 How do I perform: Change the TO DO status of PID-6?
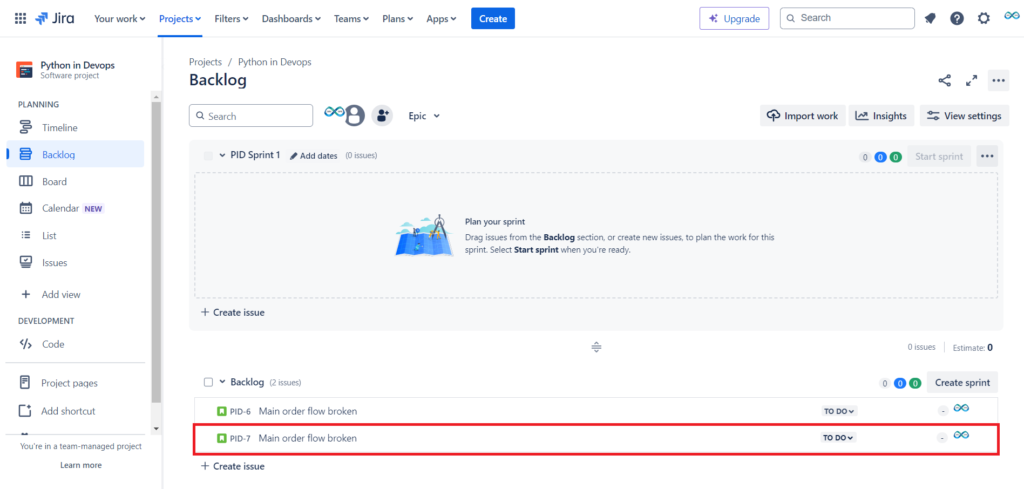[x=839, y=411]
